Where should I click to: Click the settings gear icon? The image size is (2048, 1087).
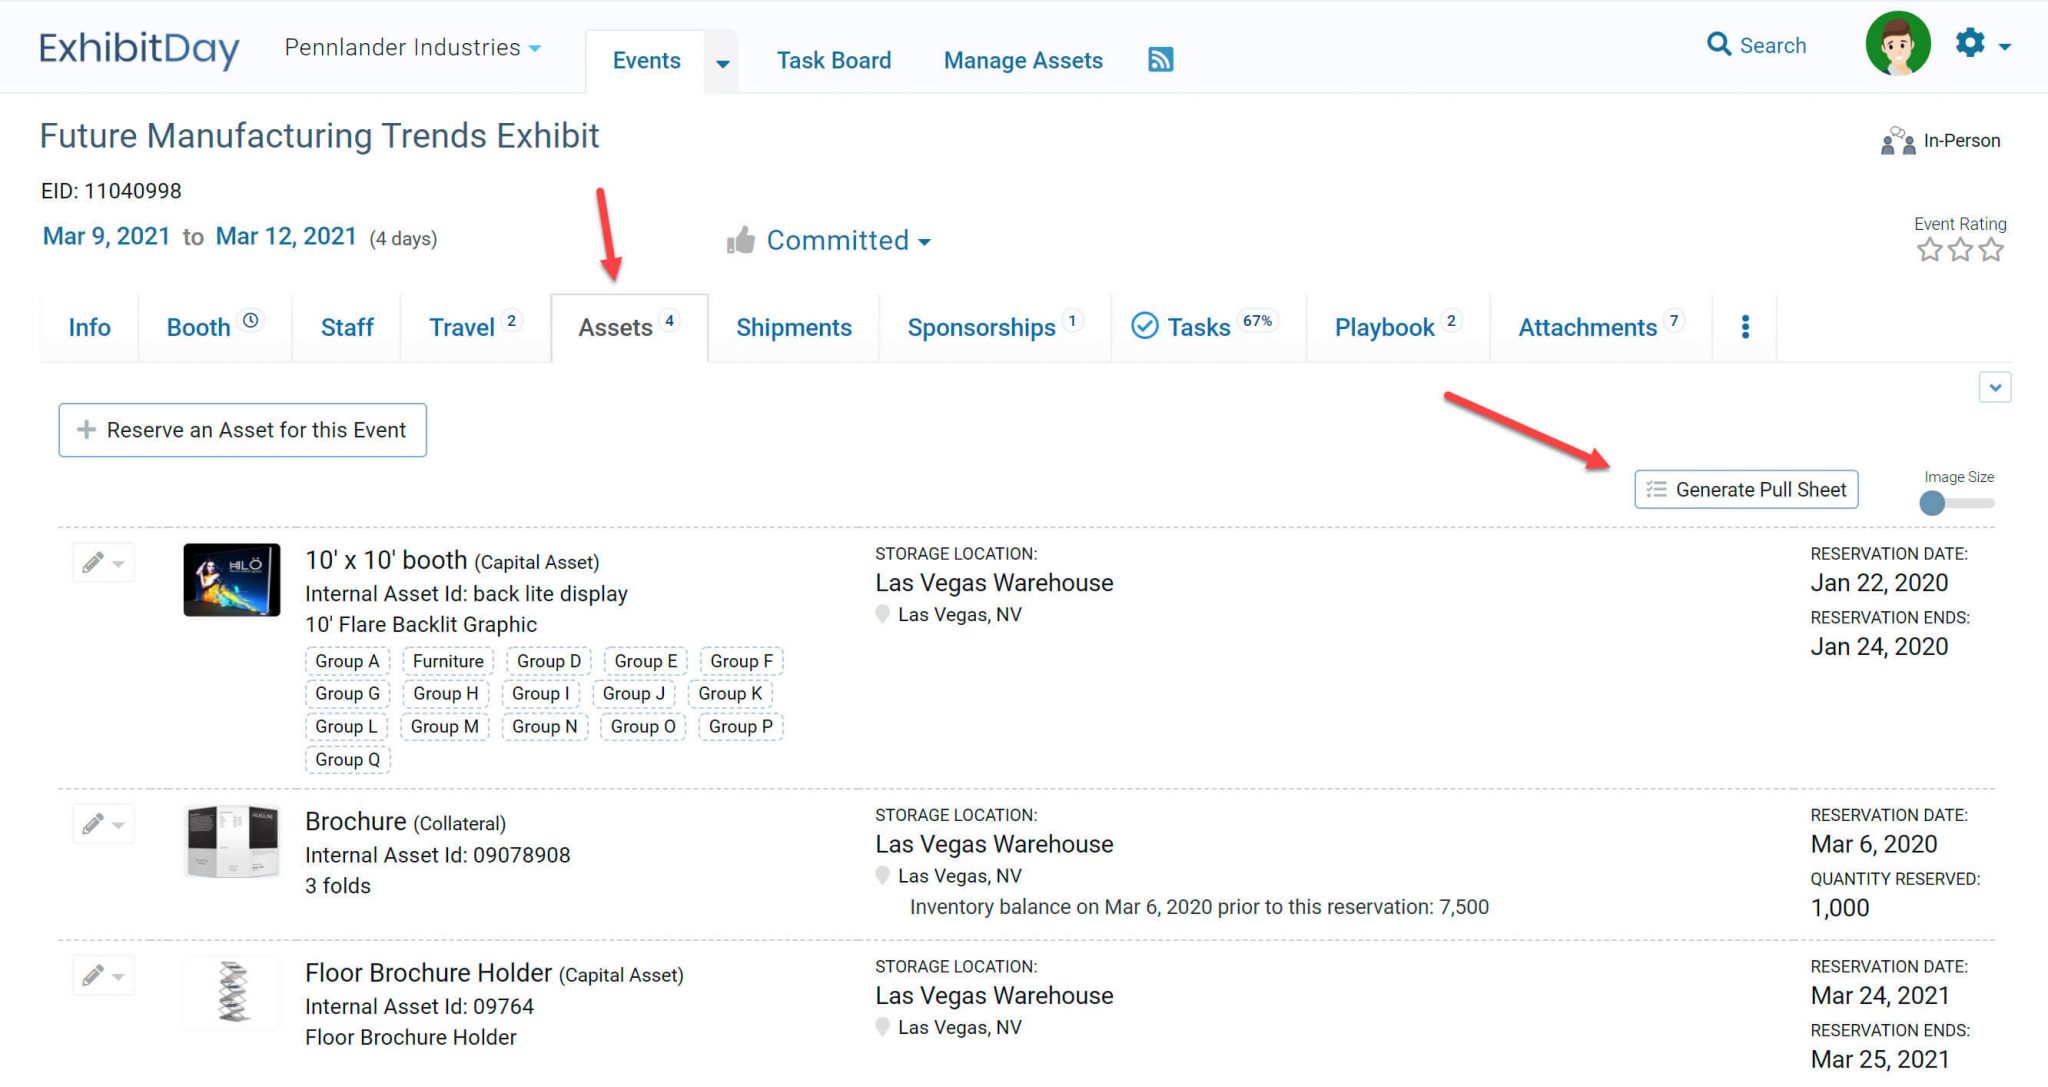[1970, 44]
